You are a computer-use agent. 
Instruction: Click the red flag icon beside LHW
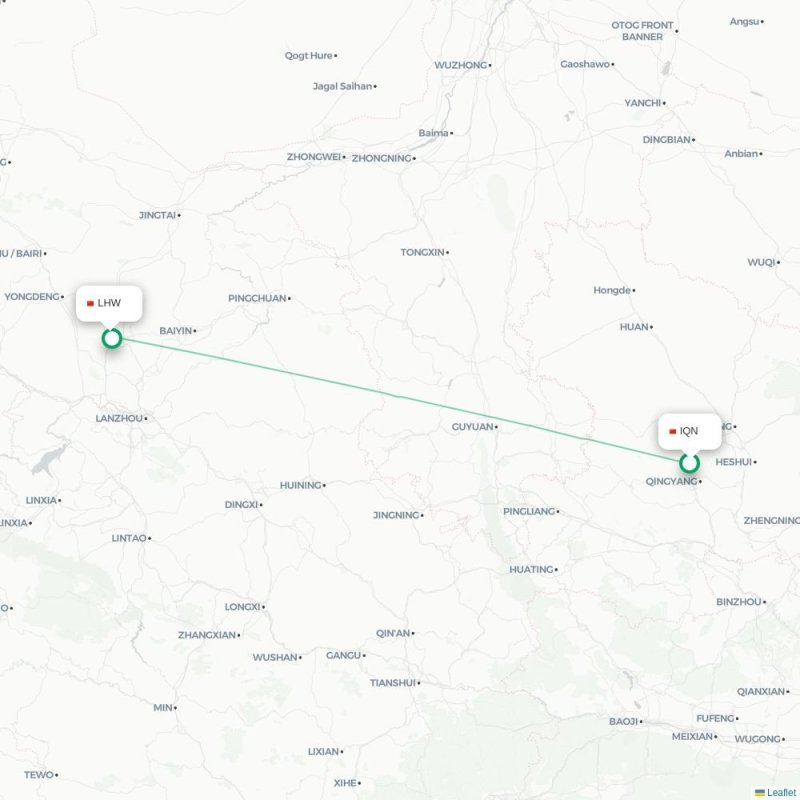(x=90, y=304)
